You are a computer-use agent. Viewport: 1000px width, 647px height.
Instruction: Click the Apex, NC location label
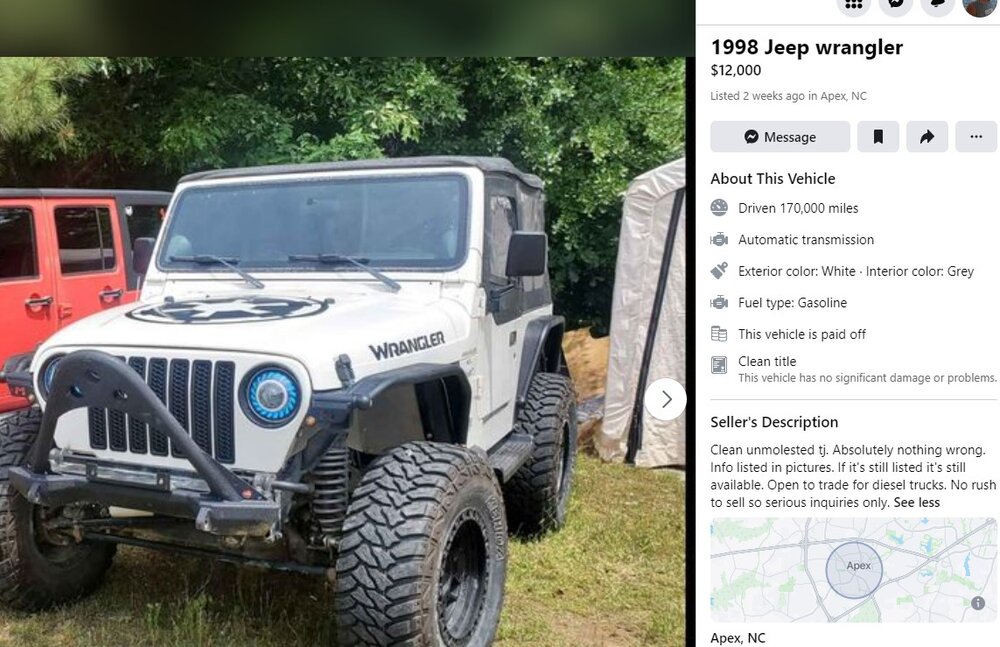[x=738, y=637]
